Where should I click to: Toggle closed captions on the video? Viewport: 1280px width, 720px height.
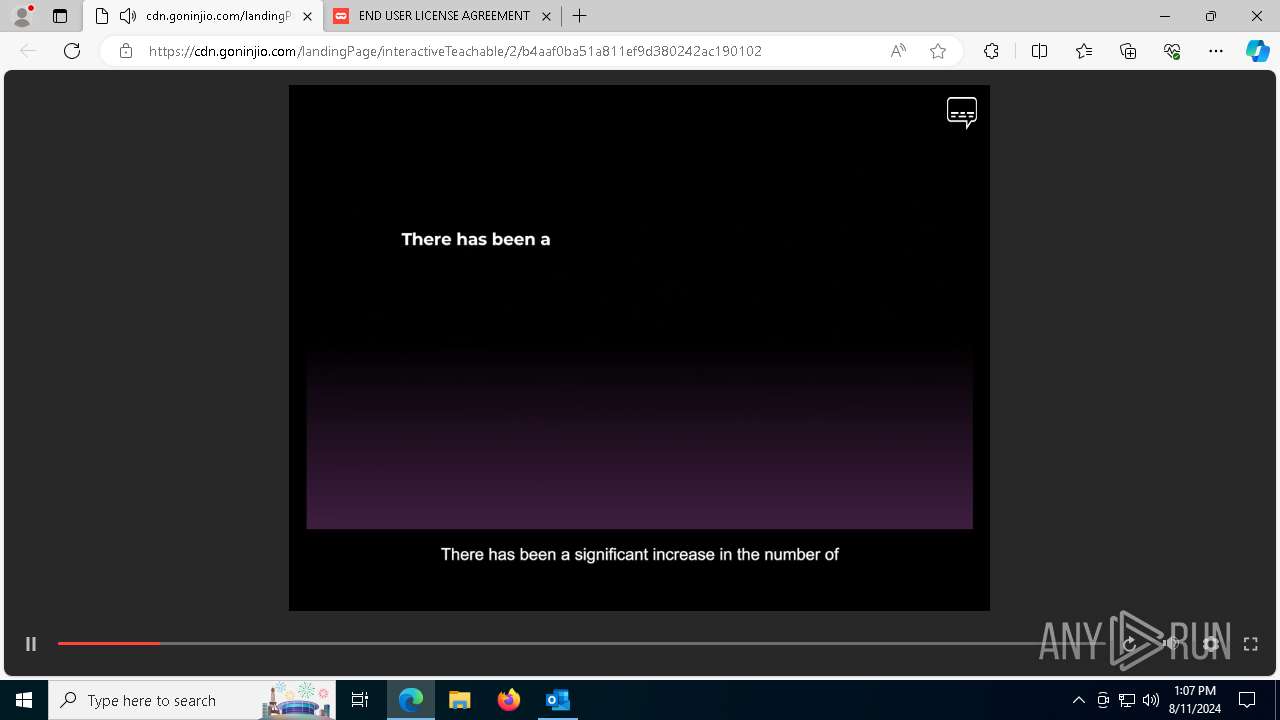tap(962, 113)
